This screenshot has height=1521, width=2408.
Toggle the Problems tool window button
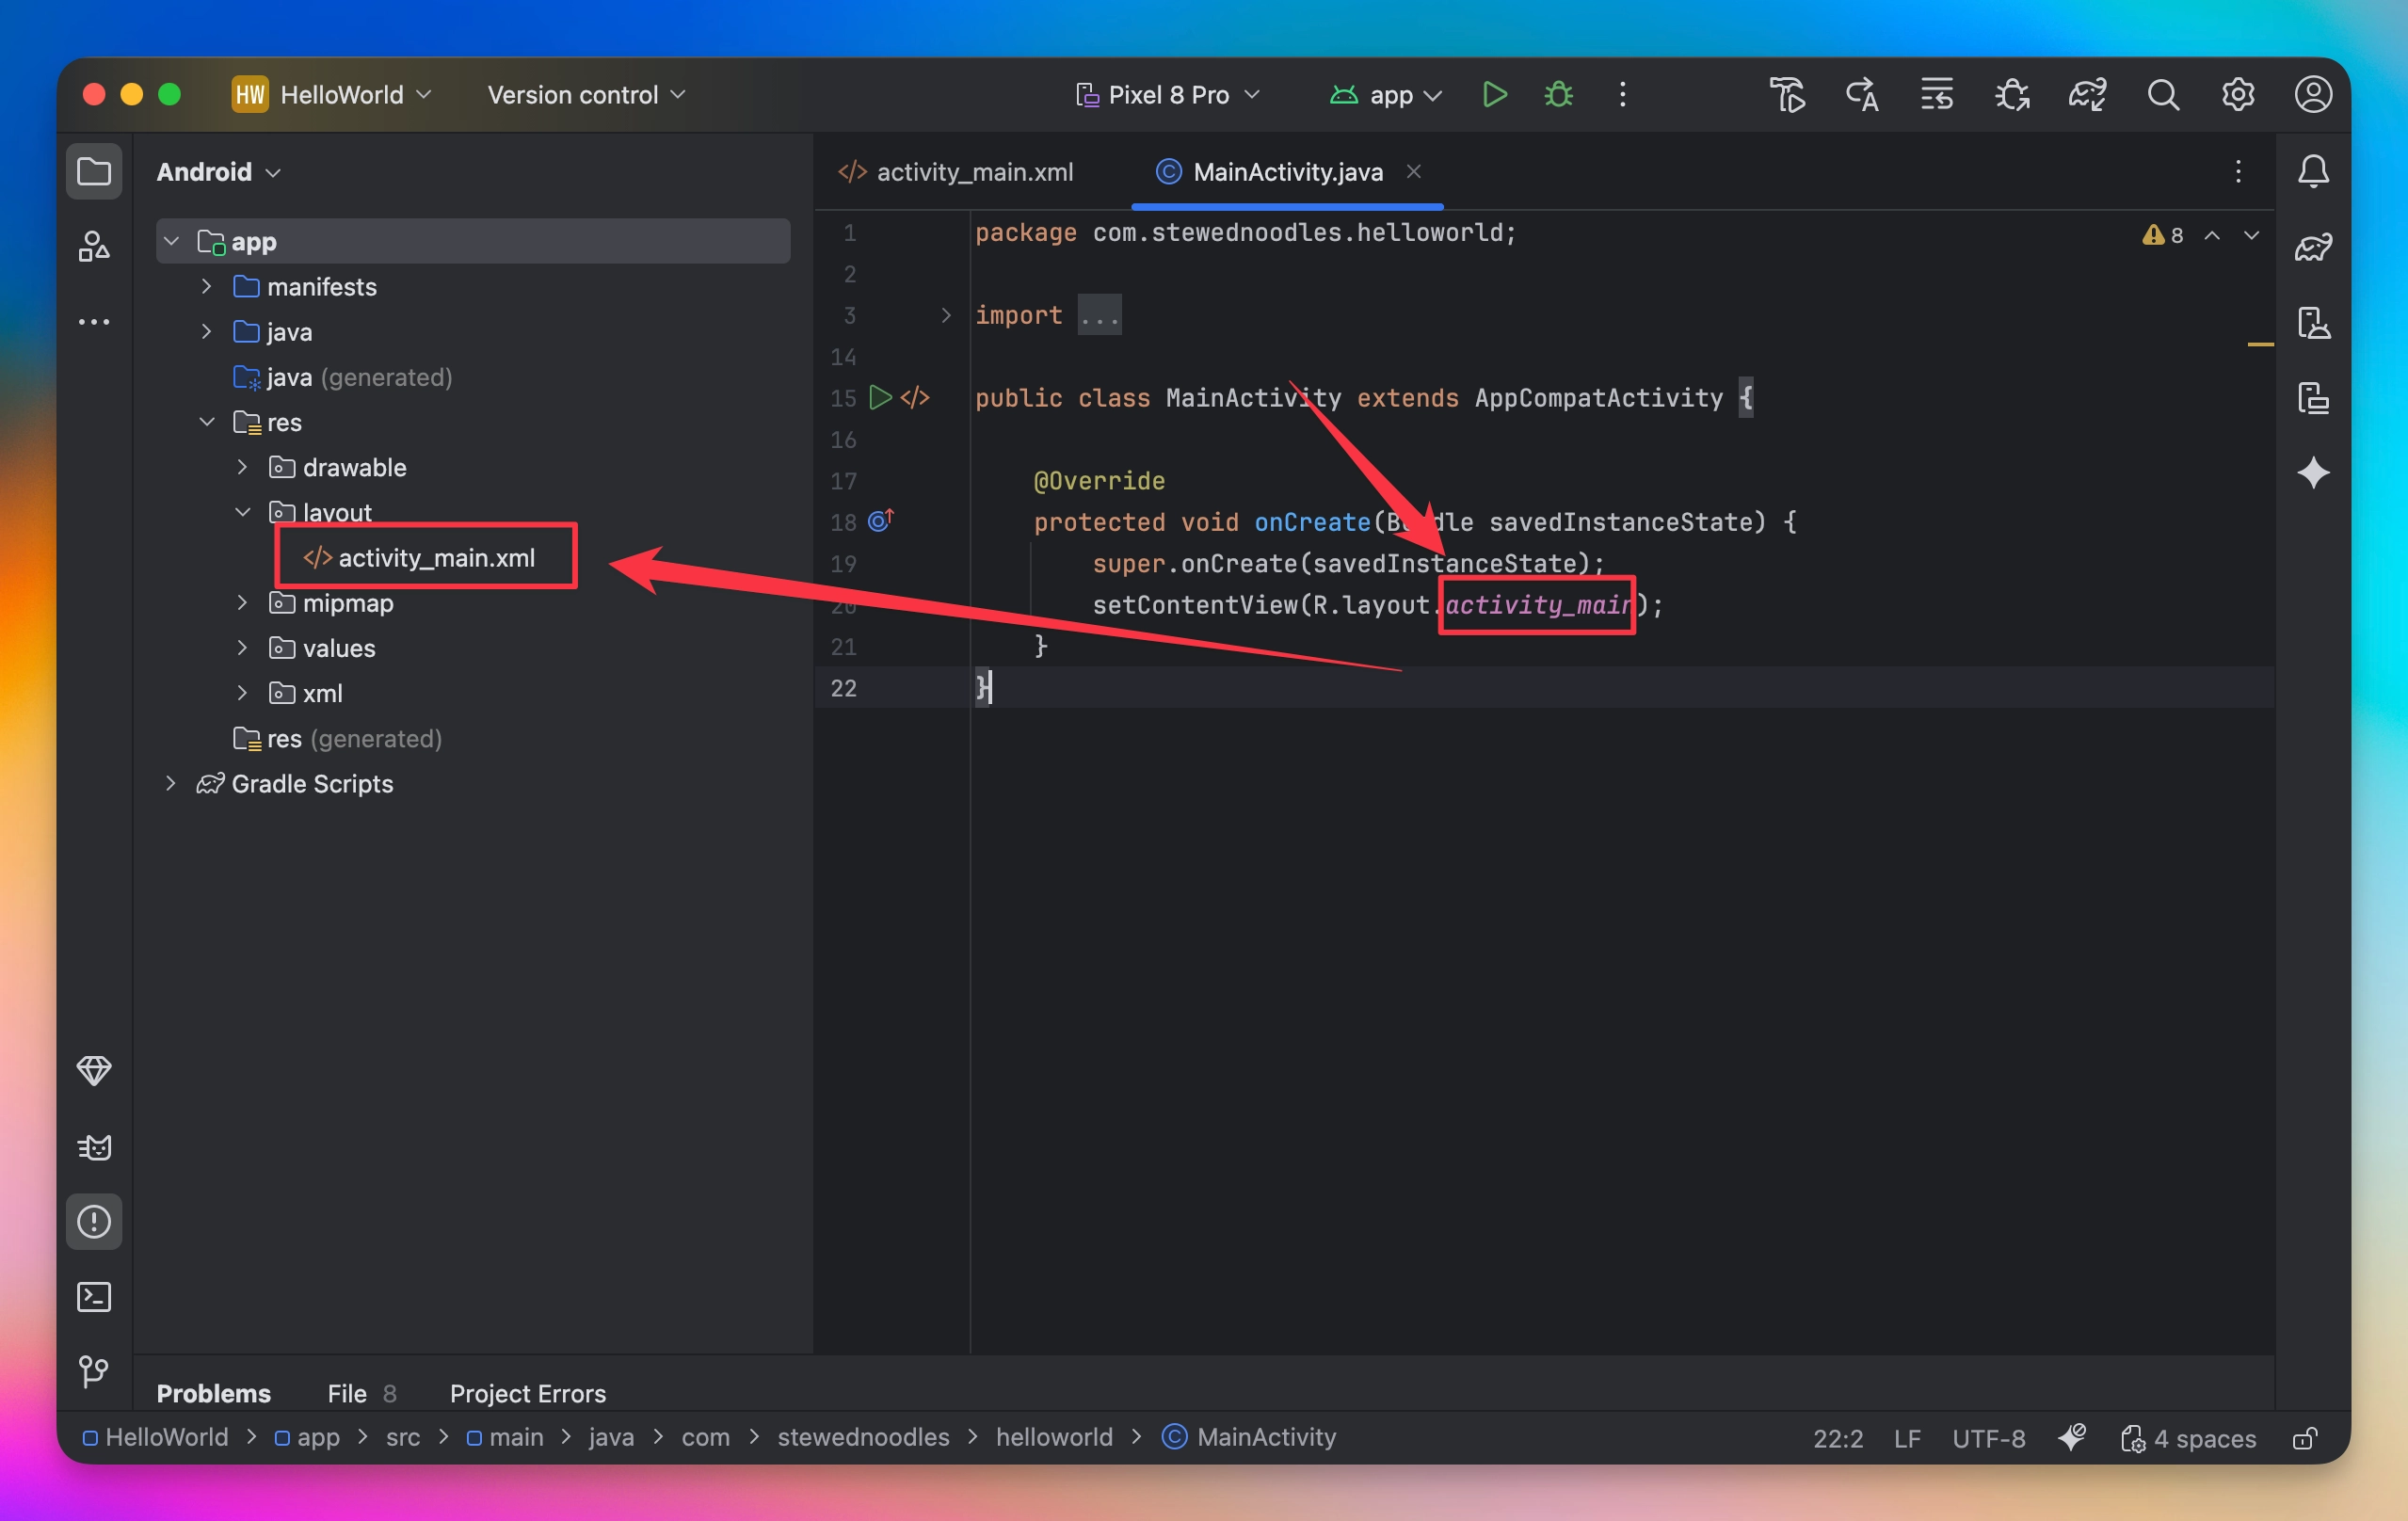pos(94,1221)
